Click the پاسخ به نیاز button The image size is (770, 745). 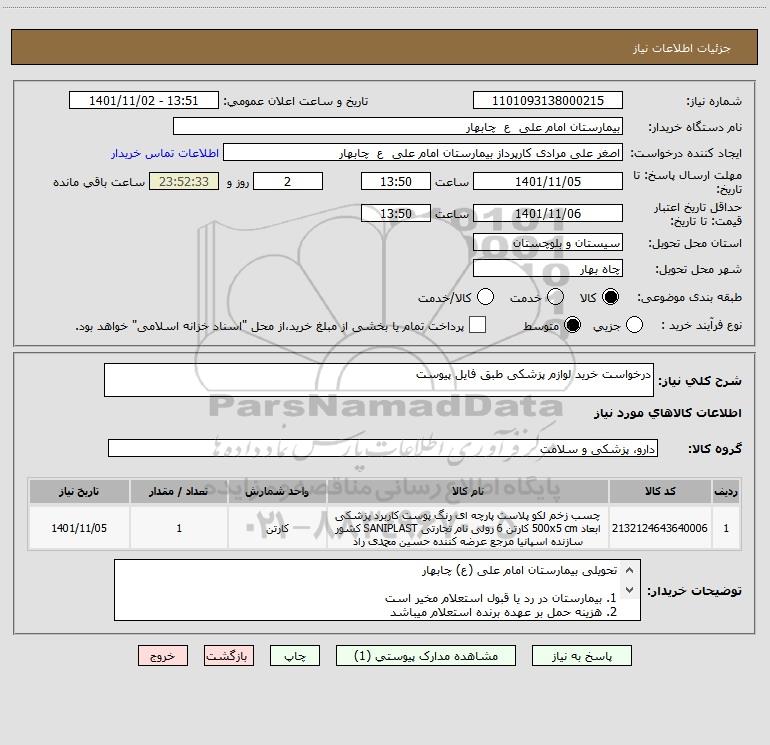pyautogui.click(x=582, y=656)
